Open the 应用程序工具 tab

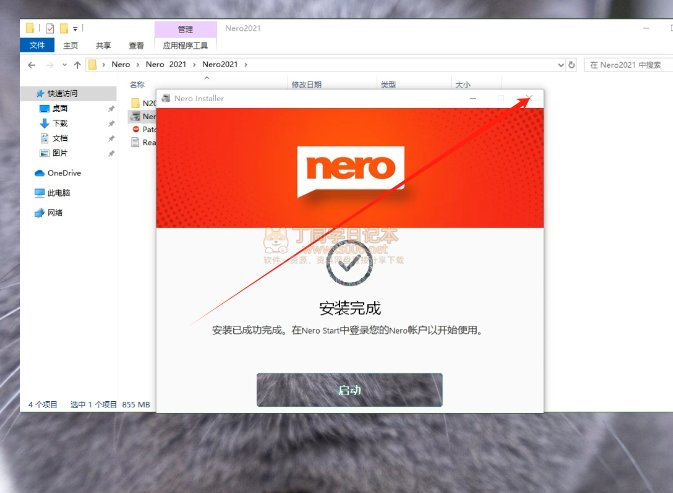click(x=185, y=45)
